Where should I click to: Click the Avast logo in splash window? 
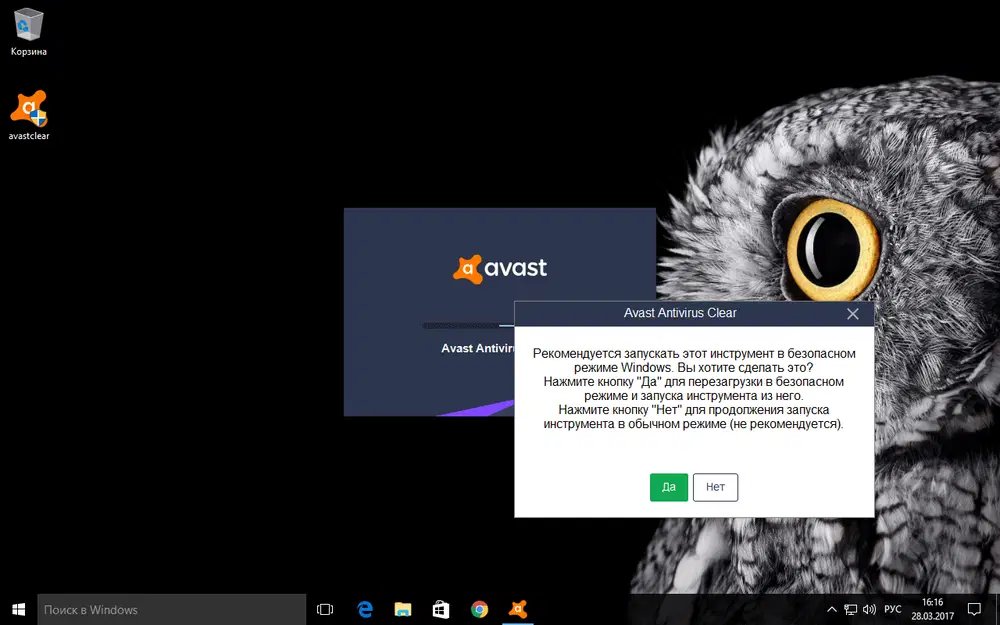500,268
